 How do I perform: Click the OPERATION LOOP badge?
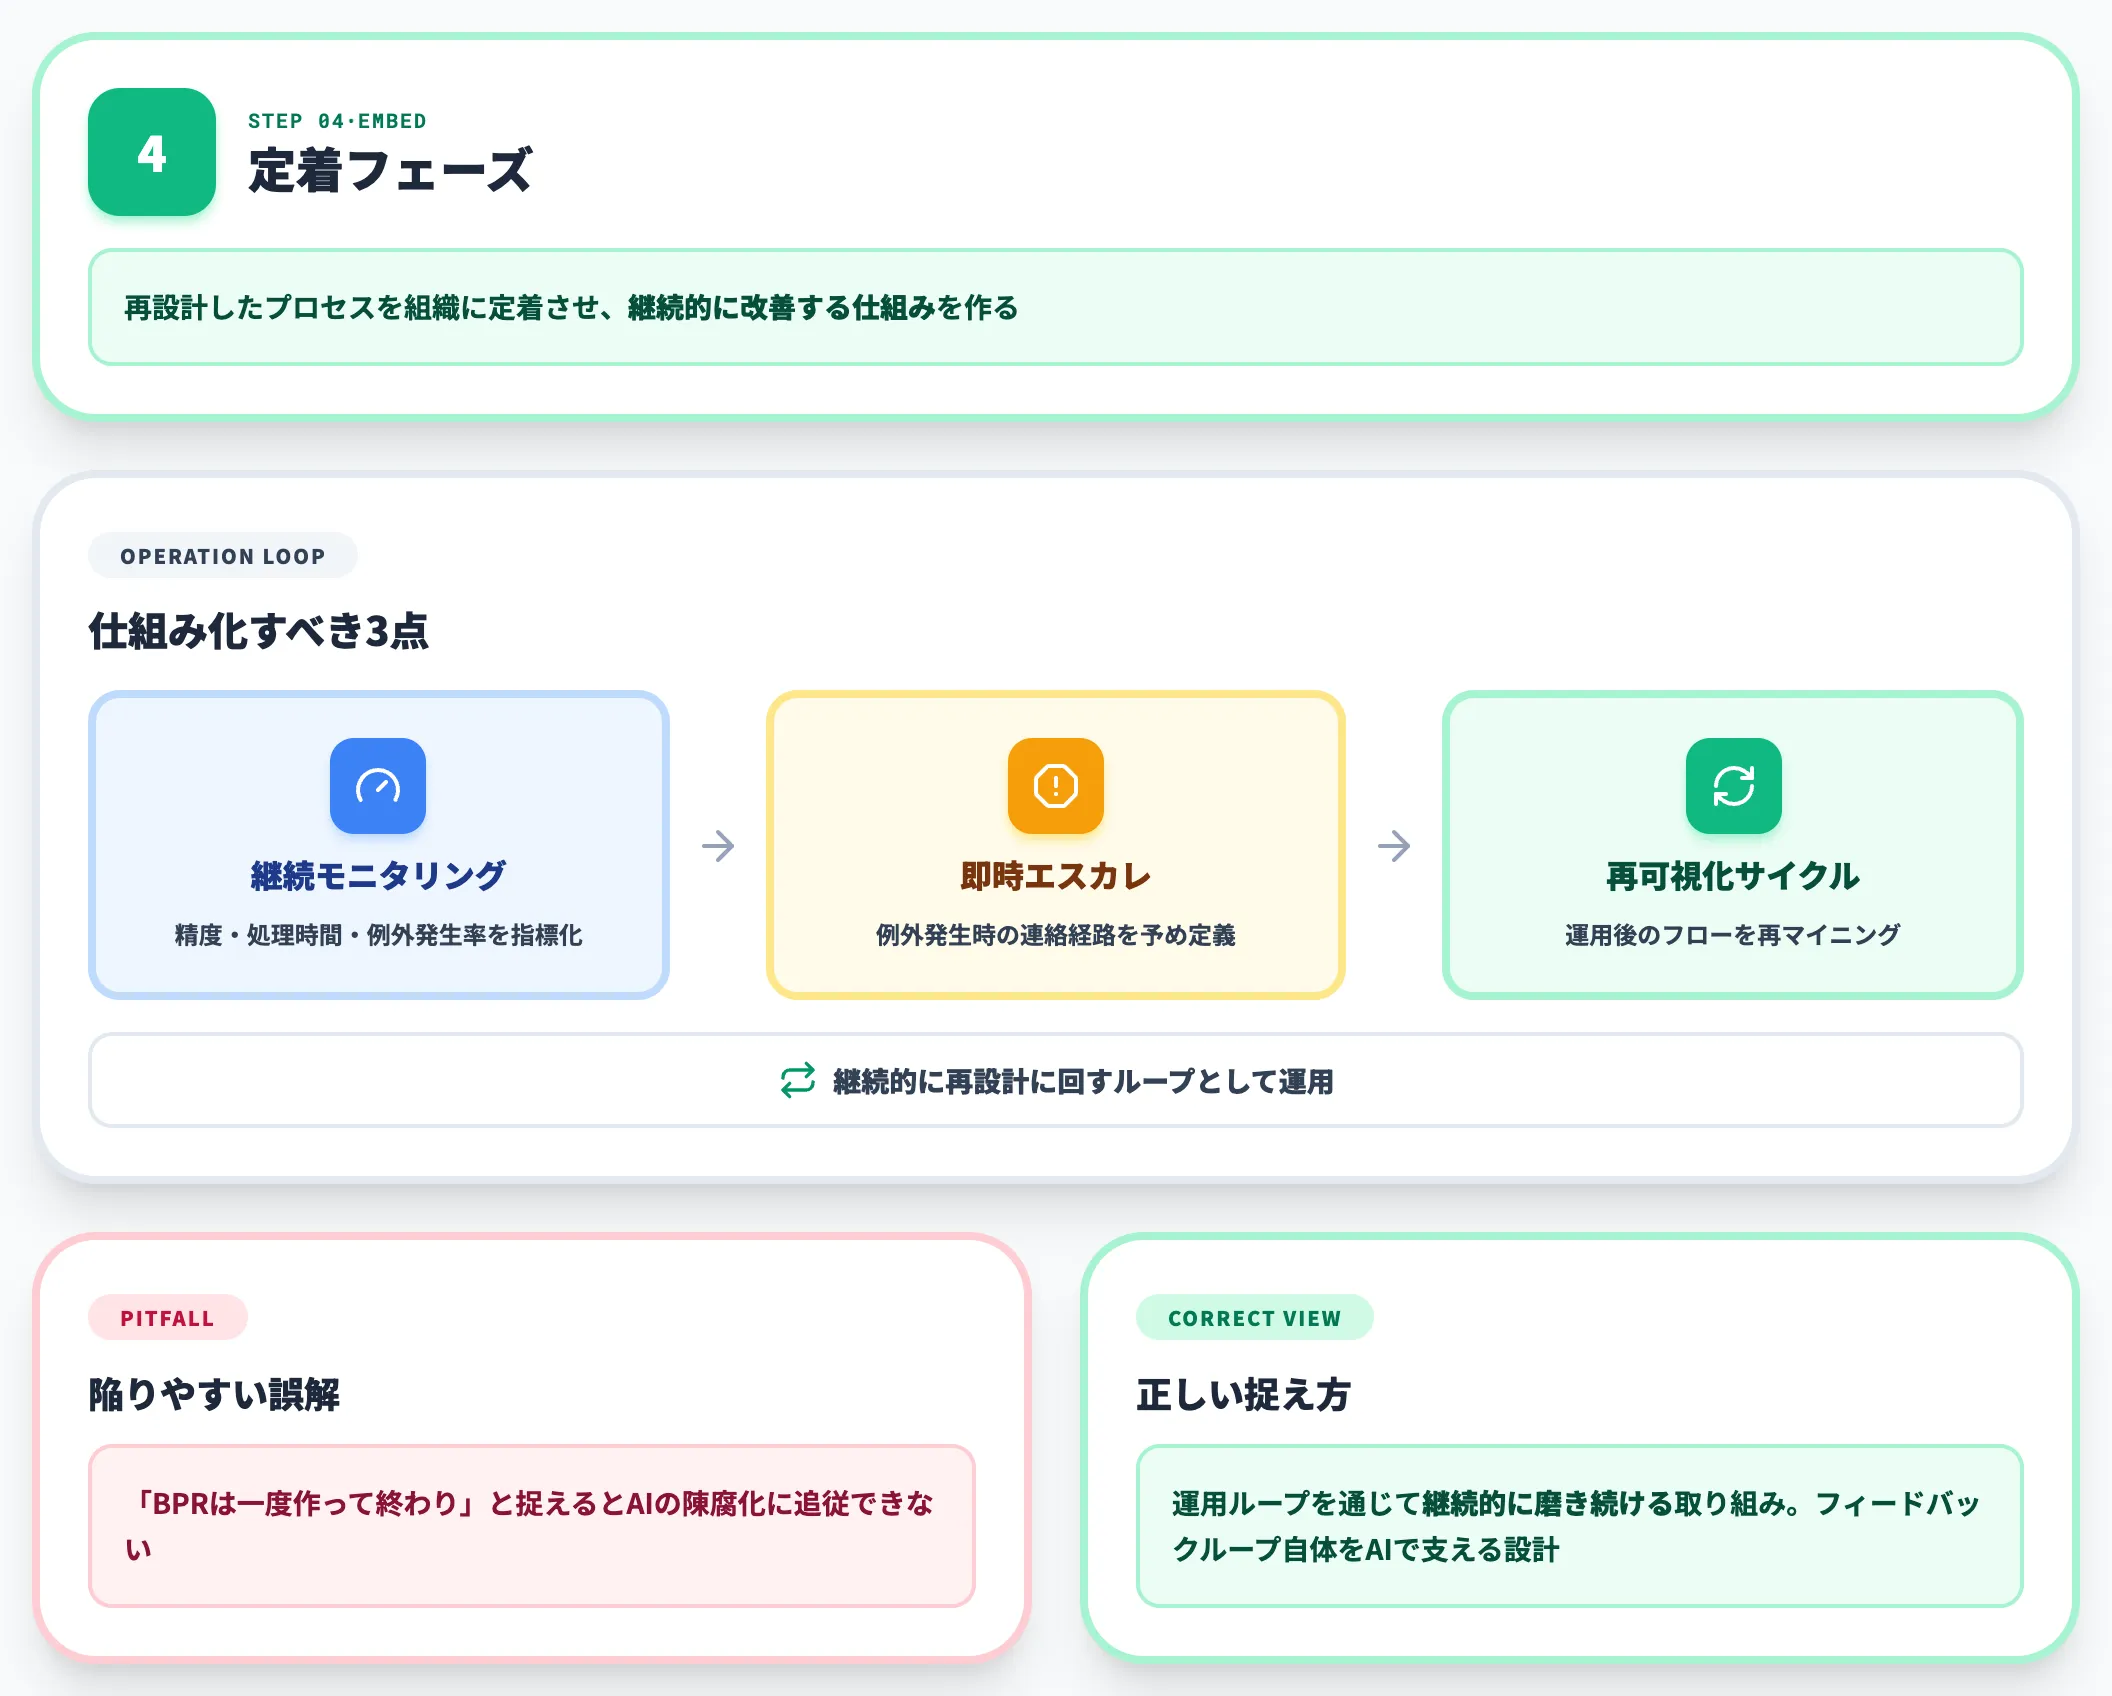[x=223, y=556]
